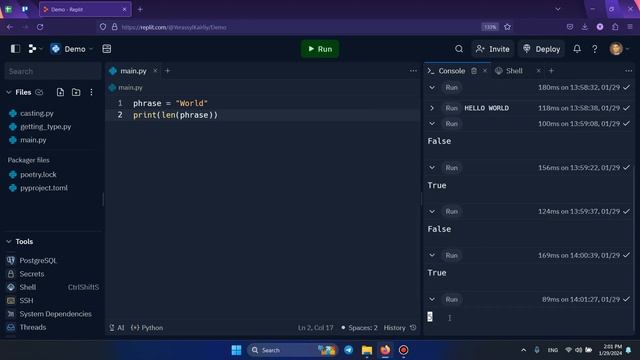Click the Windows taskbar Search box
Screen dimensions: 640x360
coord(292,350)
